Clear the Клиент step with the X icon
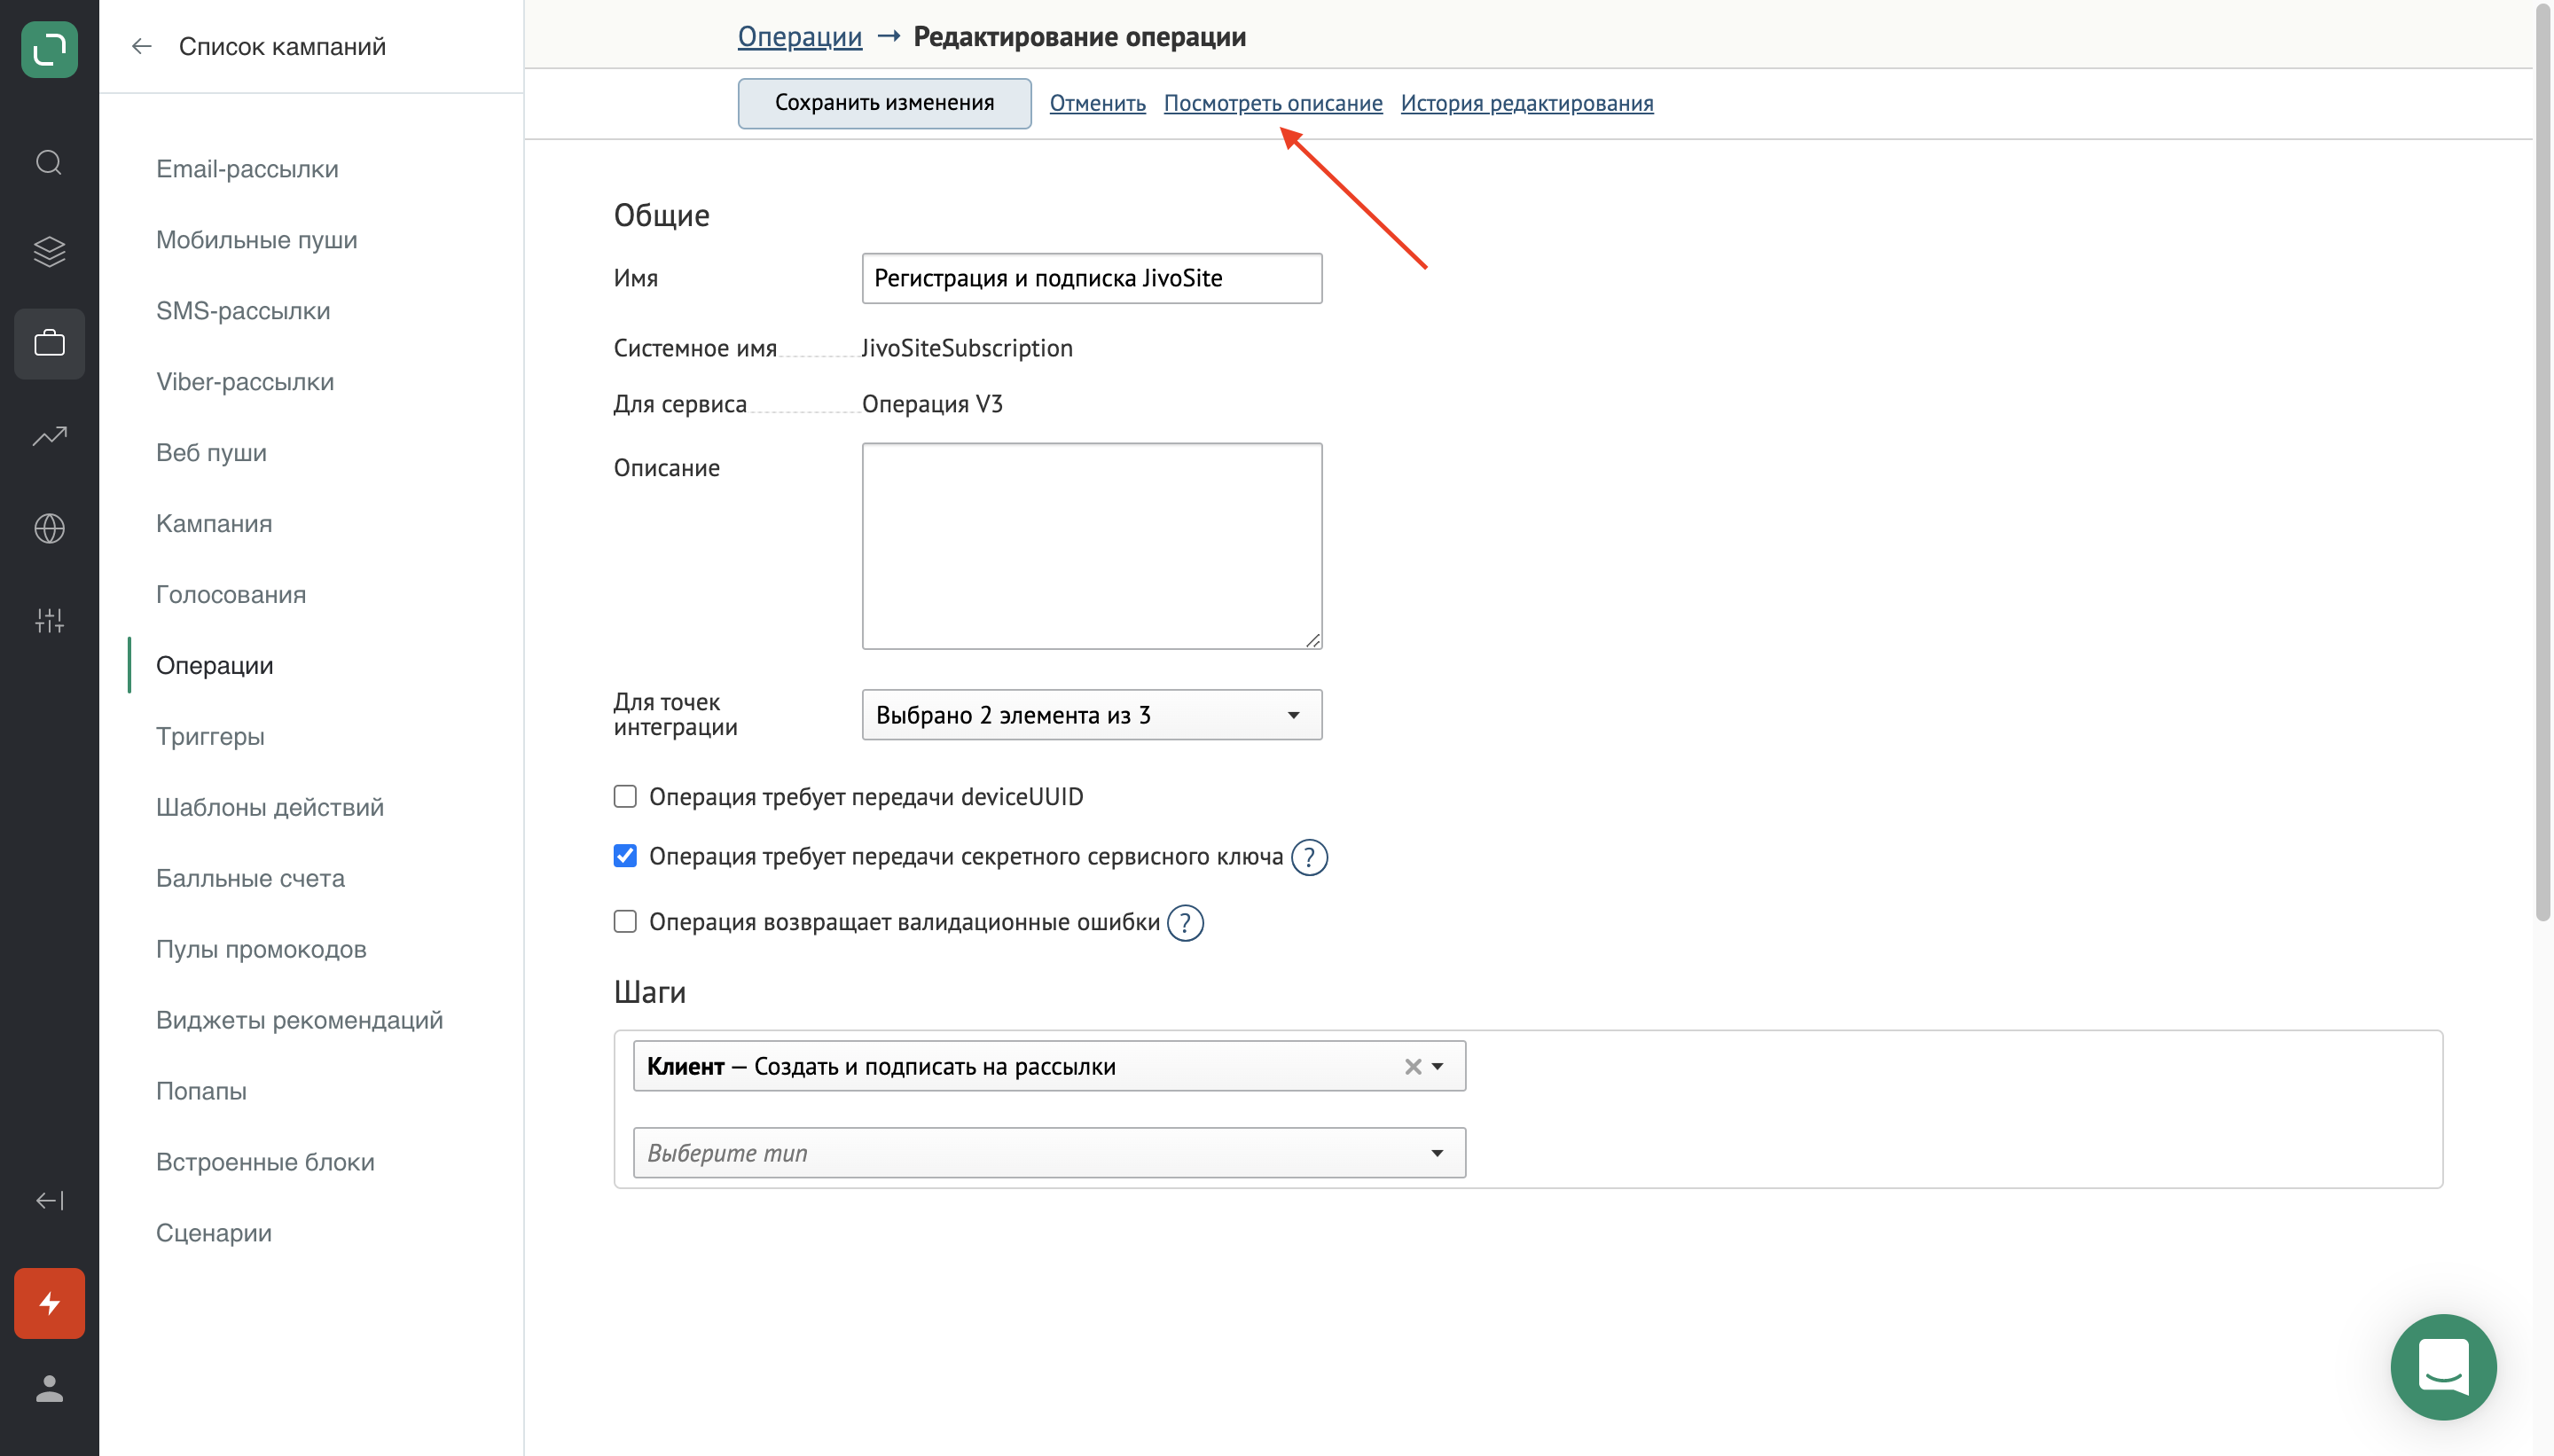2554x1456 pixels. [x=1412, y=1066]
